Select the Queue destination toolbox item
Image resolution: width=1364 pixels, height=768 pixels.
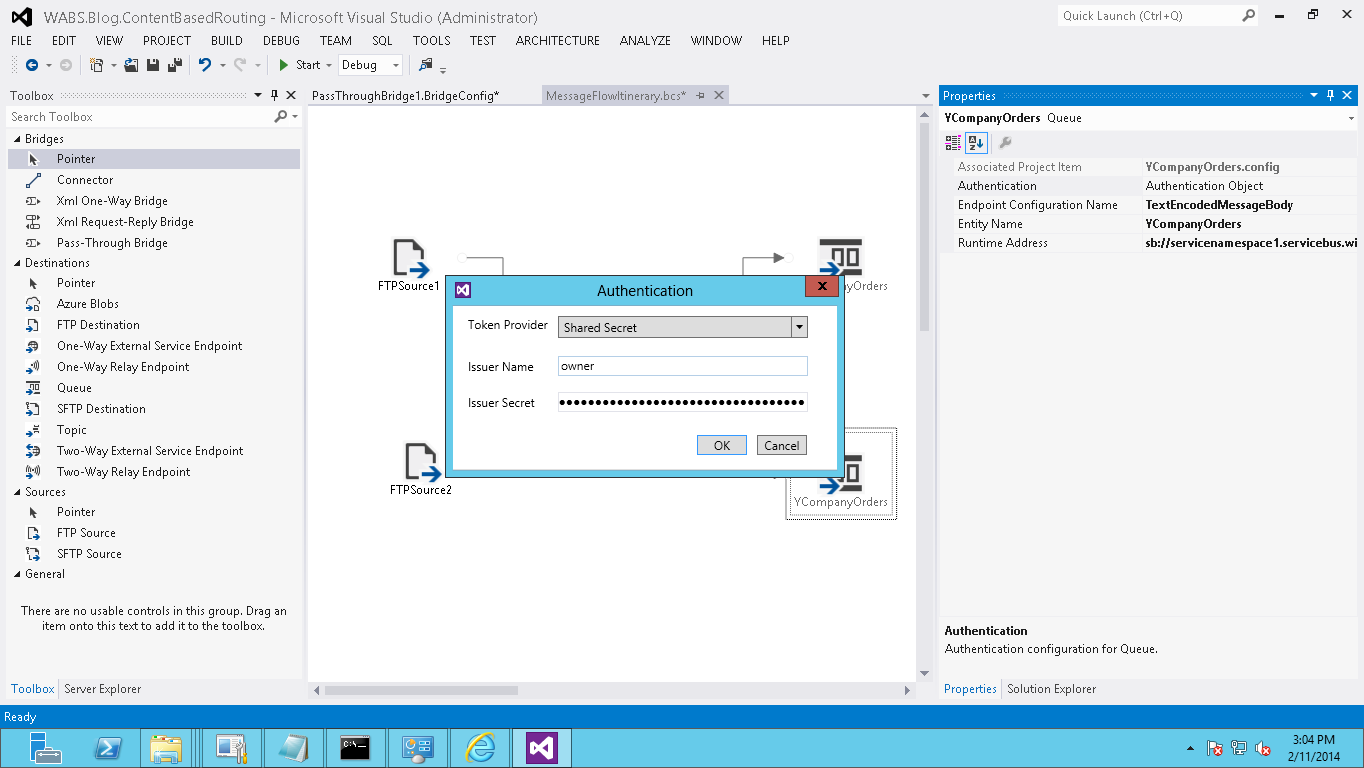pyautogui.click(x=74, y=388)
